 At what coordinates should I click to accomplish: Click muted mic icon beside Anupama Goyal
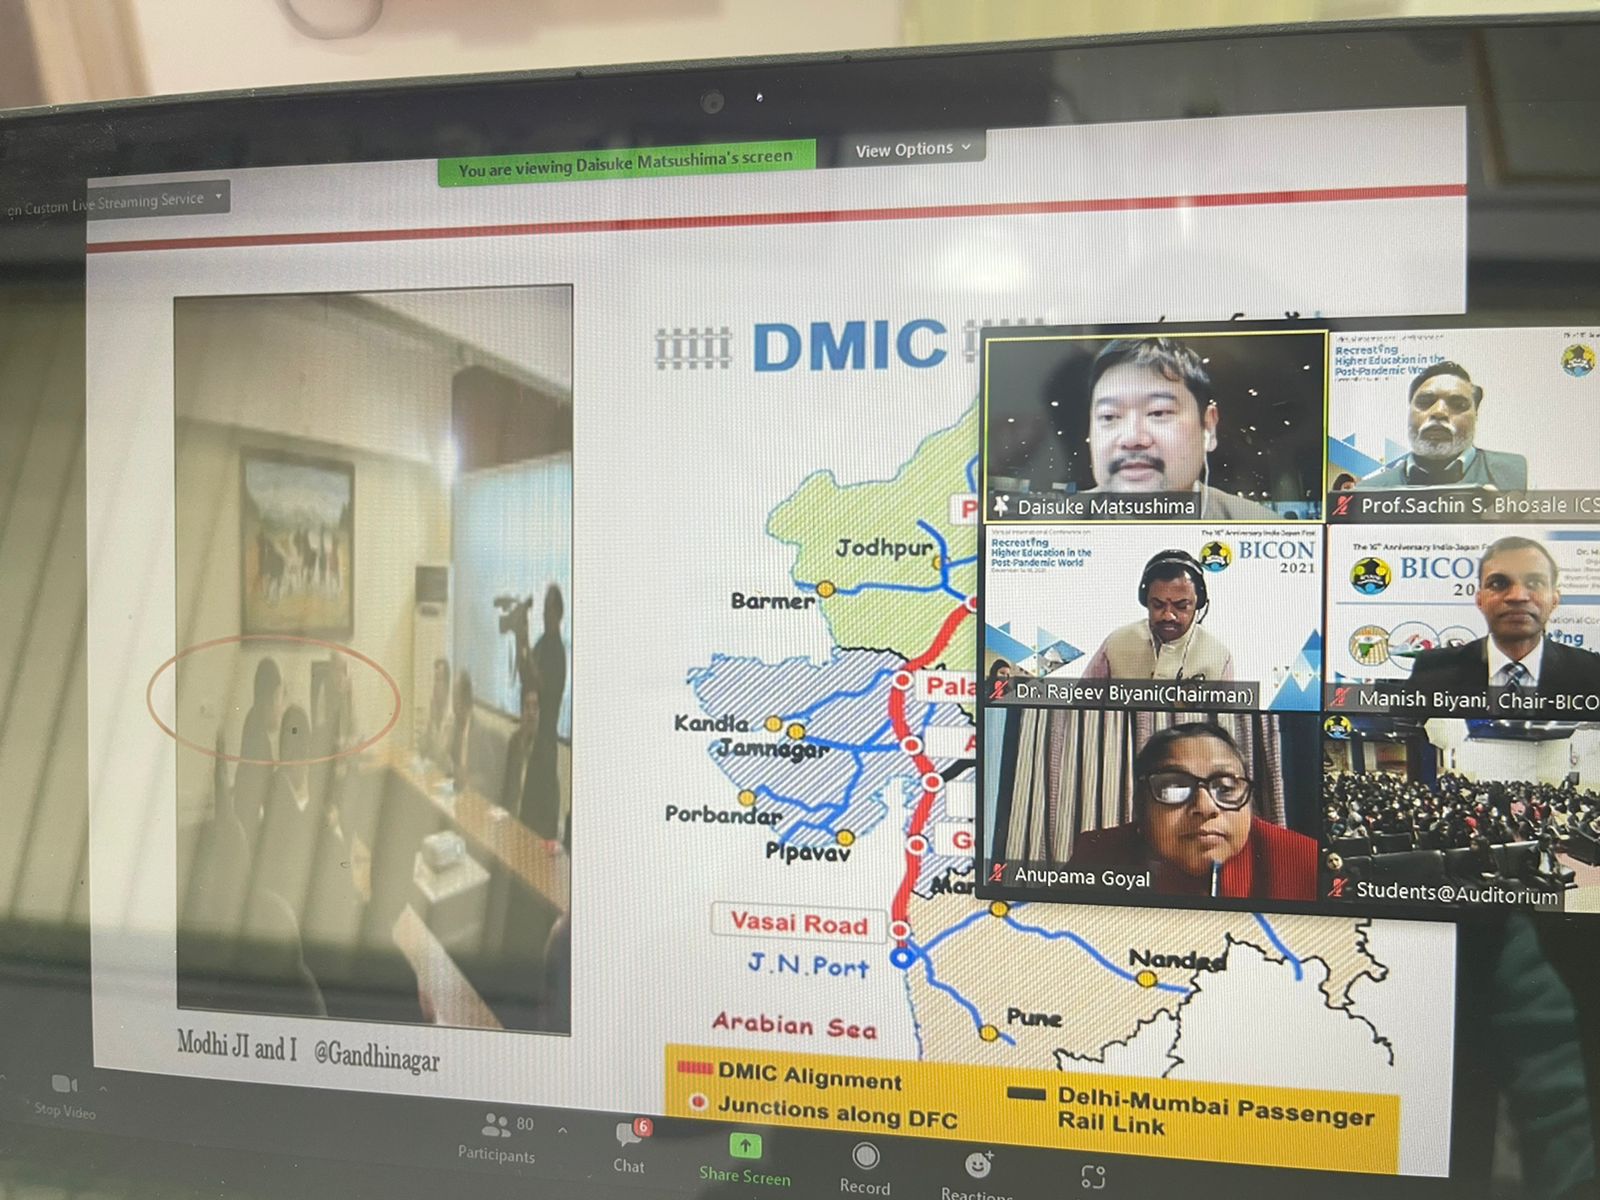tap(997, 873)
